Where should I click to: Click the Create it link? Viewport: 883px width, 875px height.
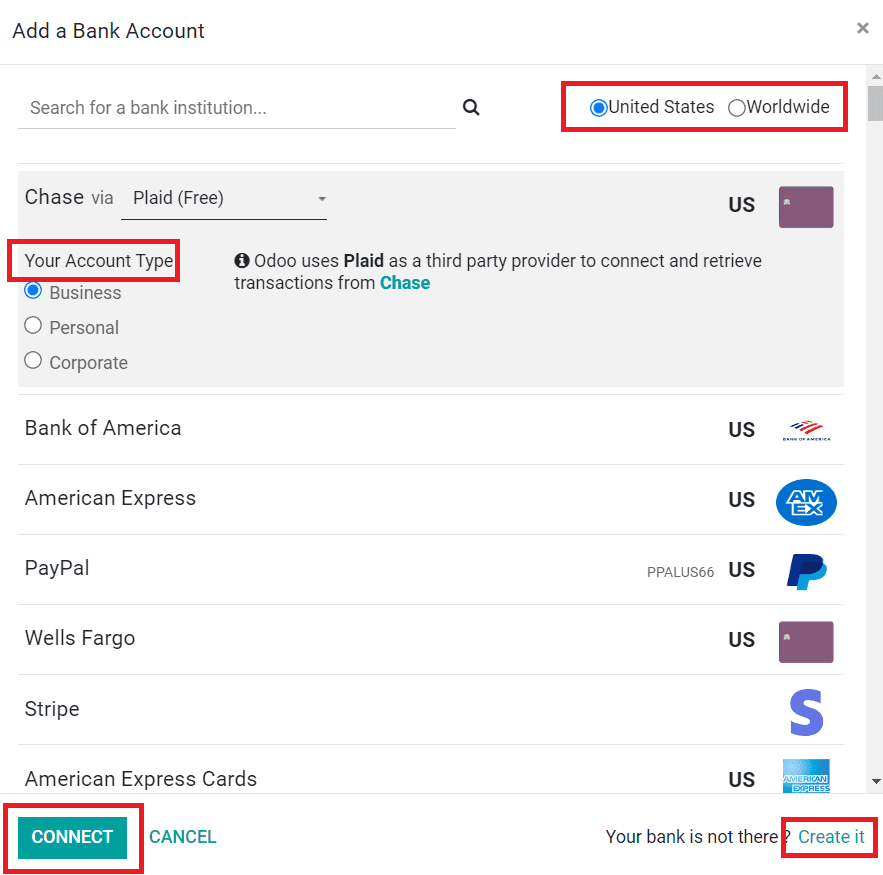831,837
